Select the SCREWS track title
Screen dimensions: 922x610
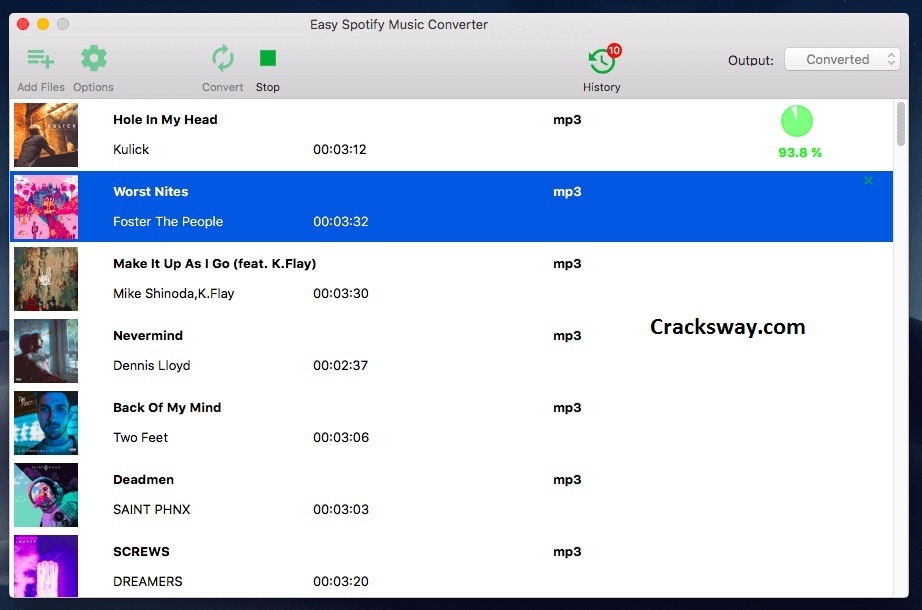pyautogui.click(x=141, y=552)
